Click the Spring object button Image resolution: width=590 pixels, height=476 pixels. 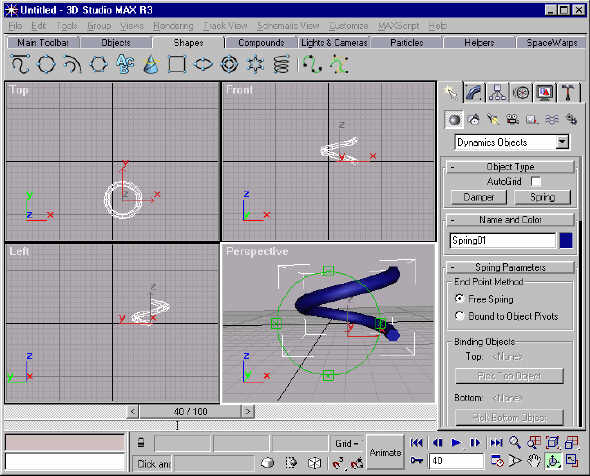(x=542, y=197)
